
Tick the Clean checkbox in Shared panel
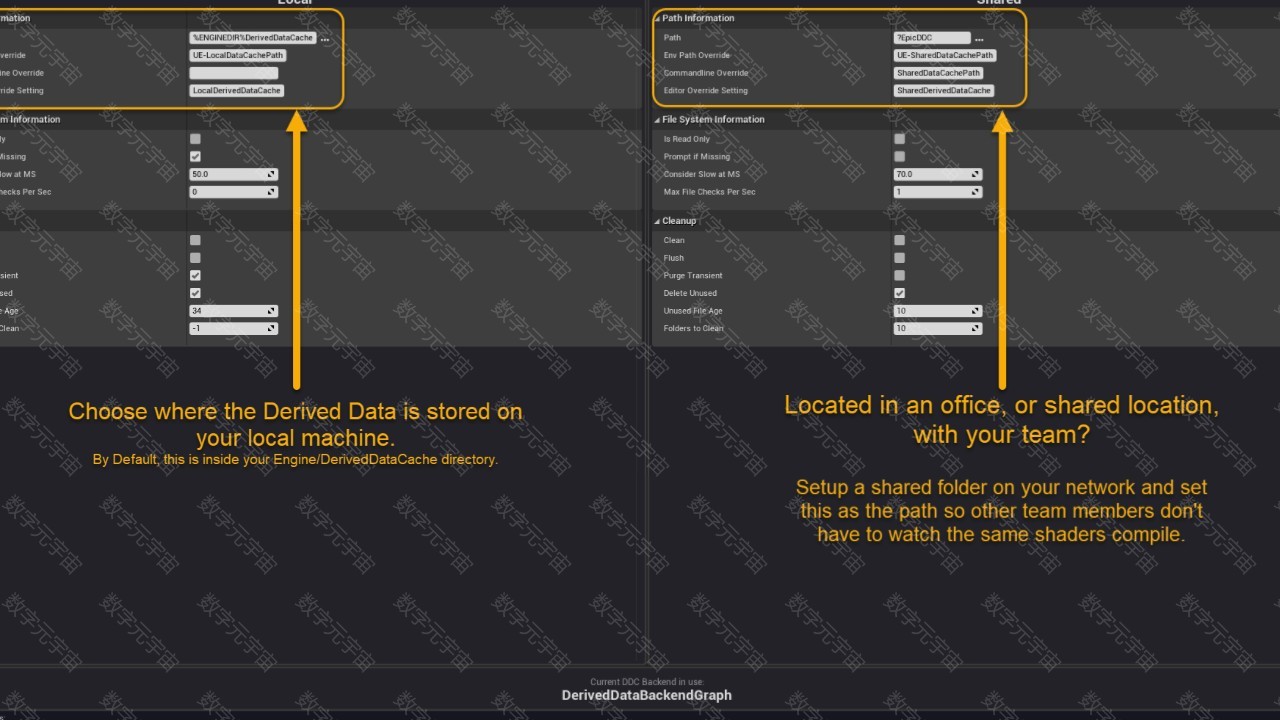click(899, 240)
